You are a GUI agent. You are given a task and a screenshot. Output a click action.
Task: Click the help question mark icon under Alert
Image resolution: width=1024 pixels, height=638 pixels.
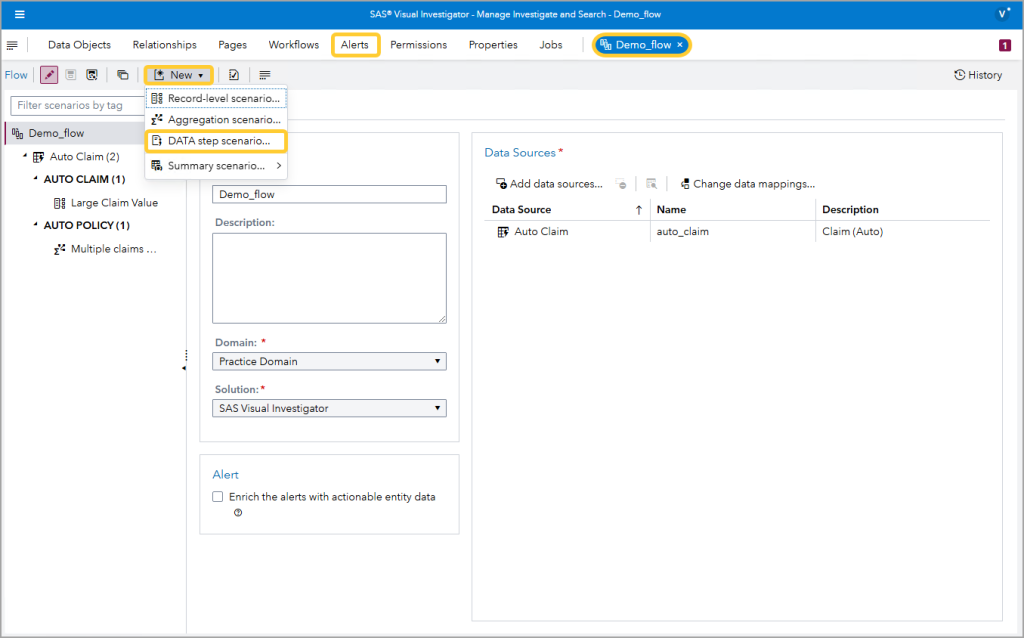coord(238,513)
